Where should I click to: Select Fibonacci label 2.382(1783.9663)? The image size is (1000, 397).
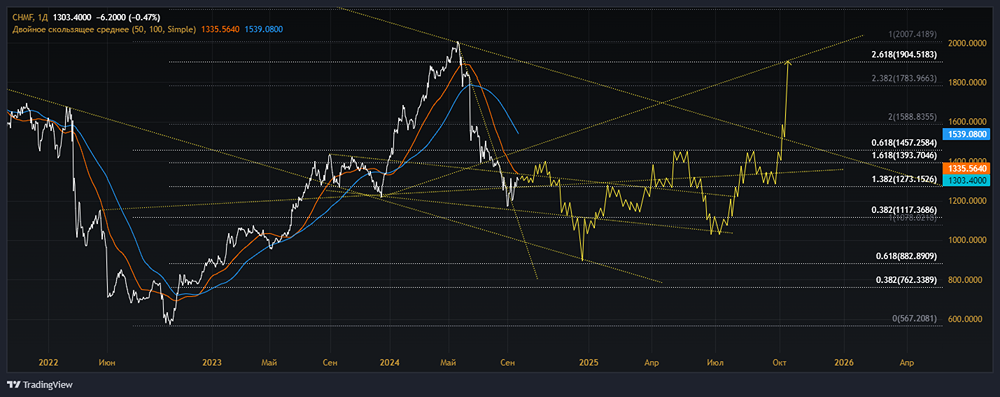coord(904,79)
